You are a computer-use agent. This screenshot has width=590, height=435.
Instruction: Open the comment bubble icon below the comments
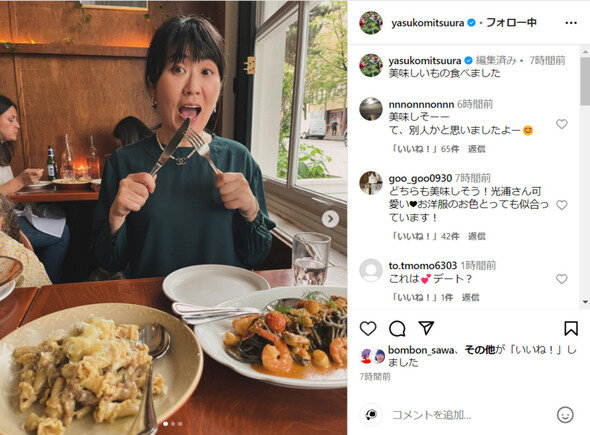(x=397, y=329)
